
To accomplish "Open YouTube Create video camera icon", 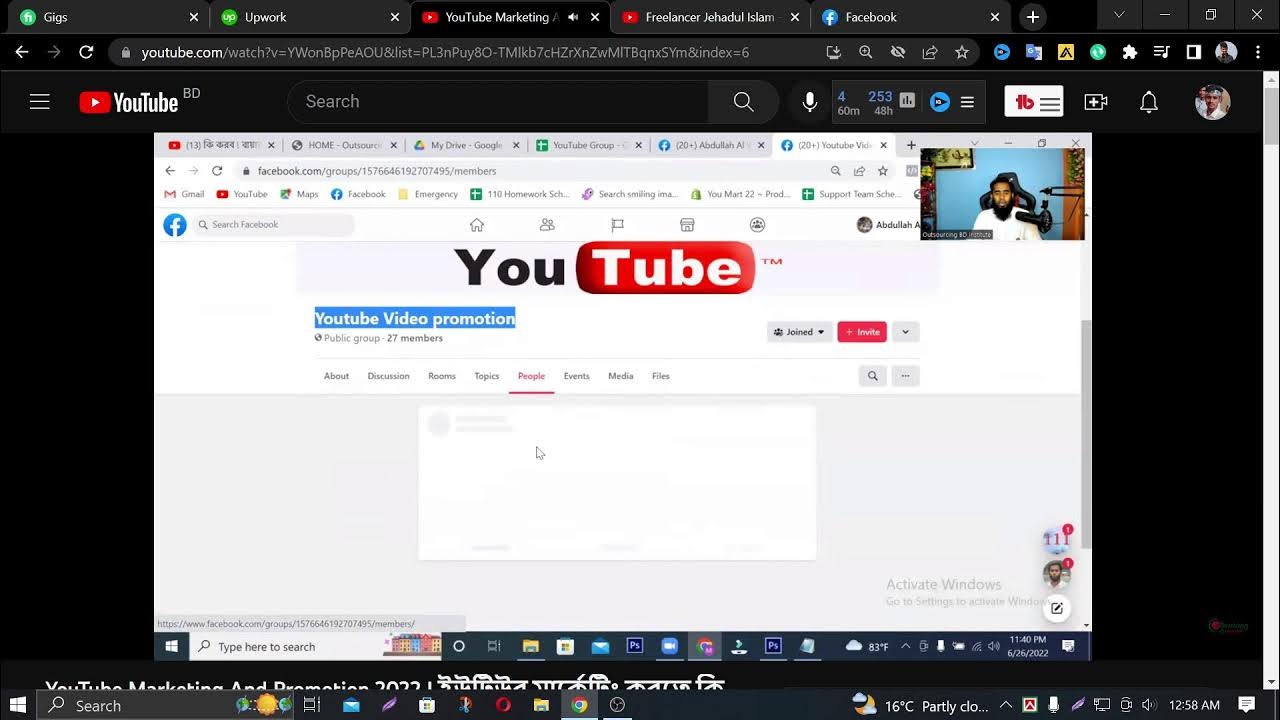I will [x=1096, y=102].
